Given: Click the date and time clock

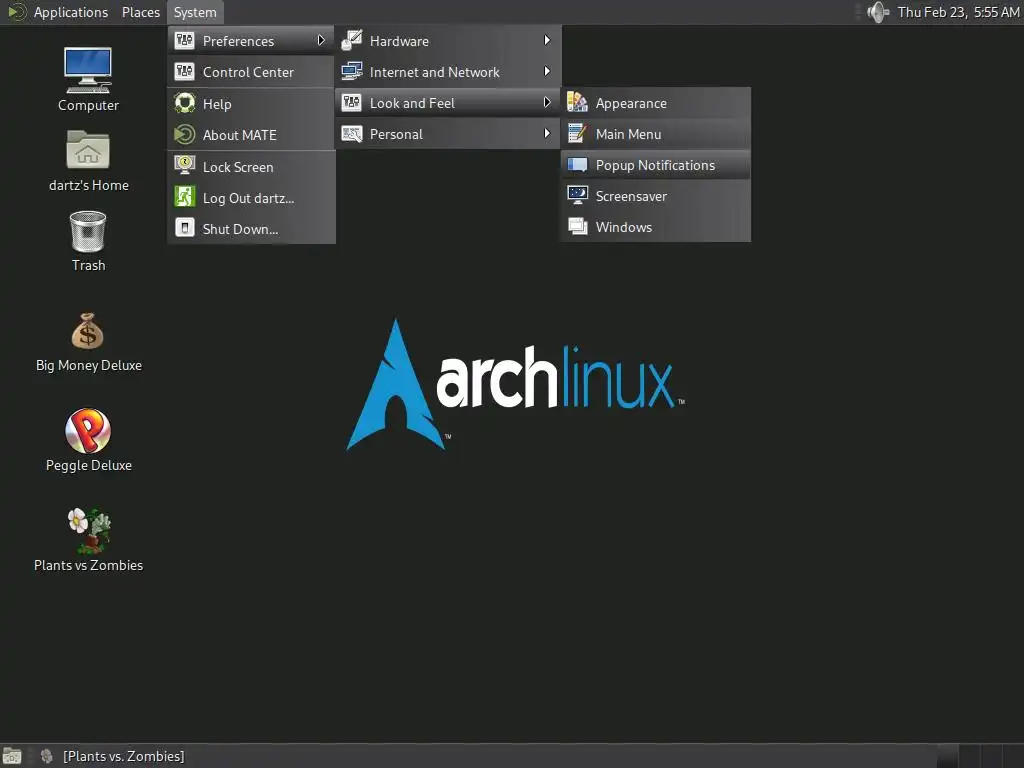Looking at the screenshot, I should pos(958,12).
